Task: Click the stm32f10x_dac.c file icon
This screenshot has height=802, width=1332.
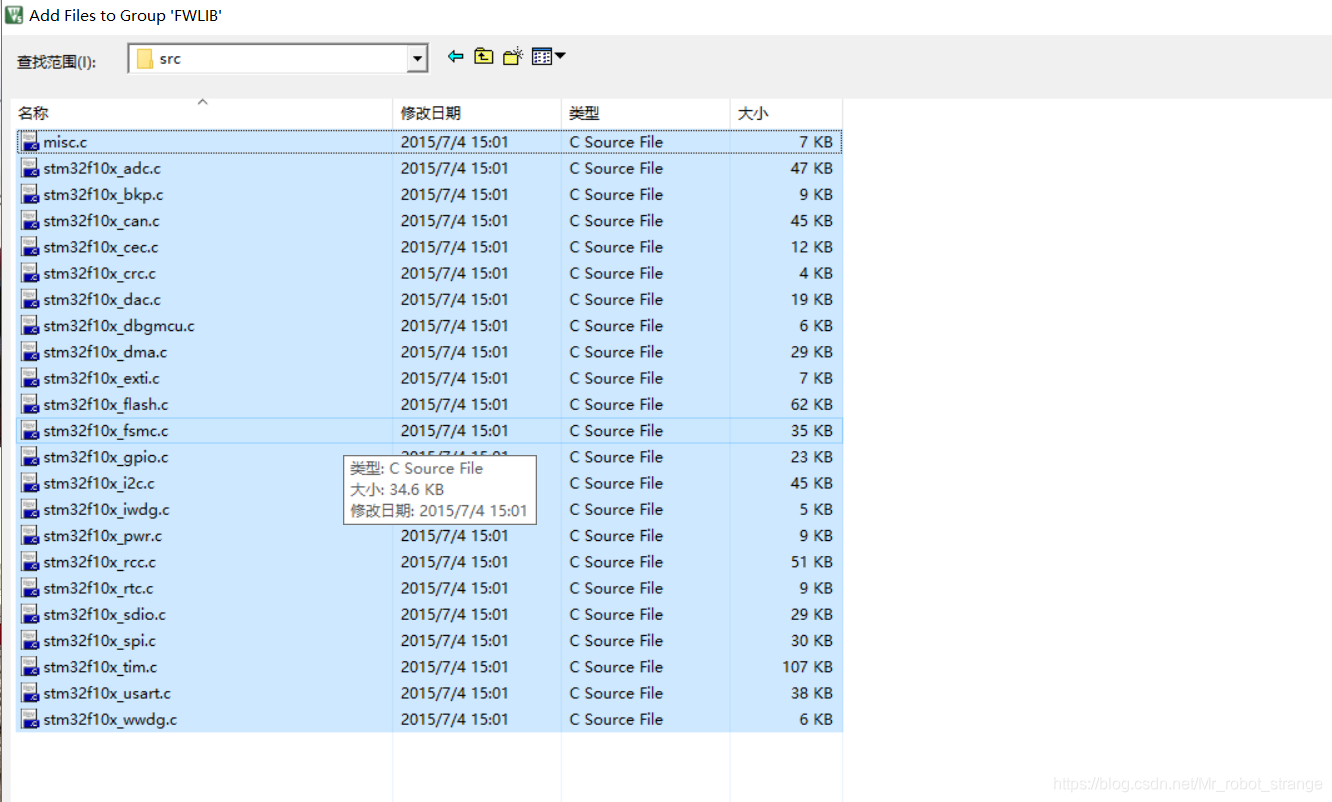Action: click(30, 299)
